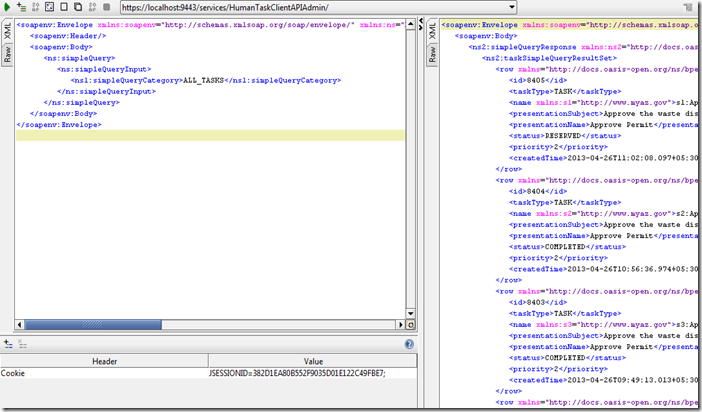Click the taskType TASK line under id 8405

[565, 91]
